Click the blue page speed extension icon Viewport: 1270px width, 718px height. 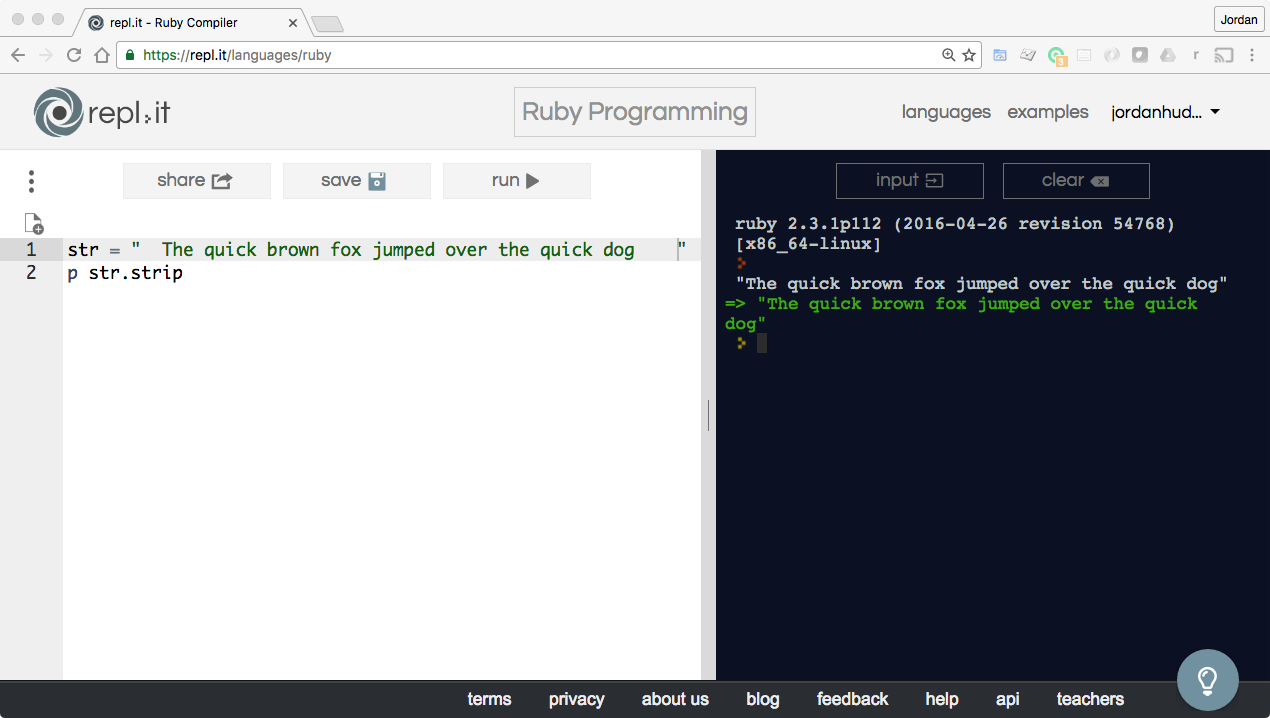(1000, 56)
